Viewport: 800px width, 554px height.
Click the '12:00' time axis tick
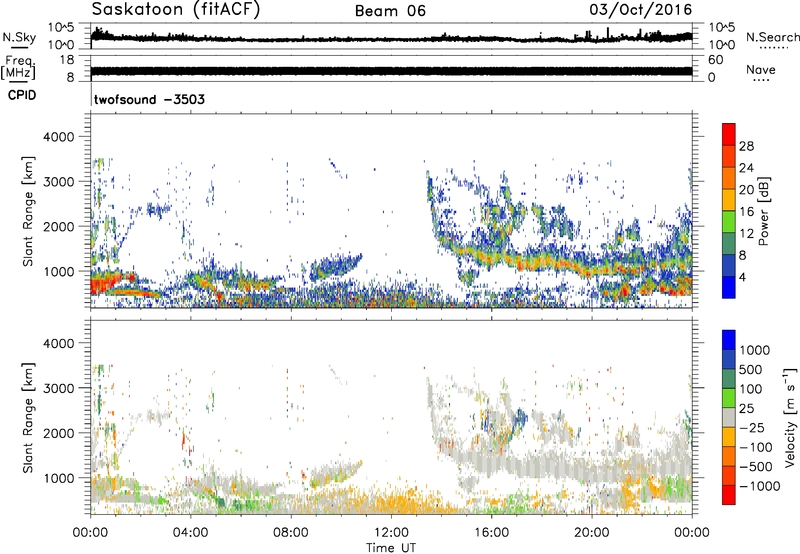click(391, 533)
